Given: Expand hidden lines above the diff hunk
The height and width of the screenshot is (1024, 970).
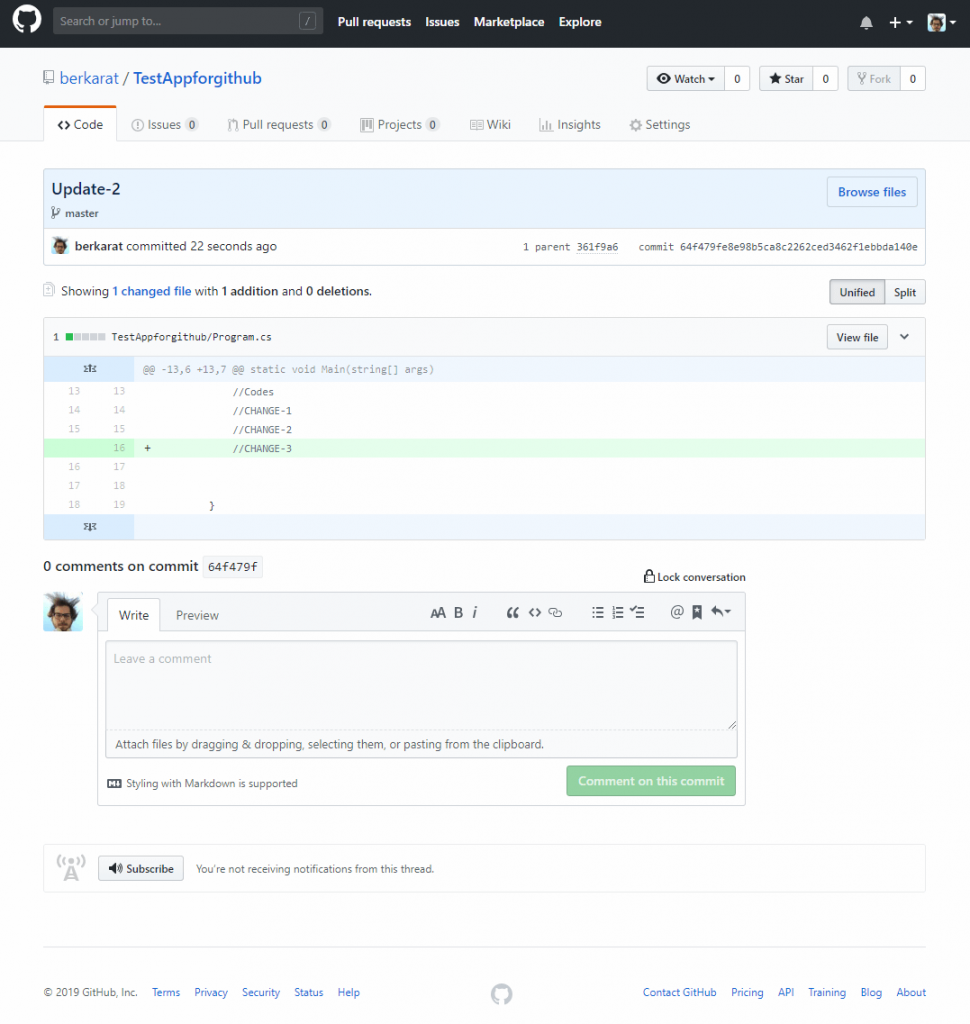Looking at the screenshot, I should (x=89, y=369).
